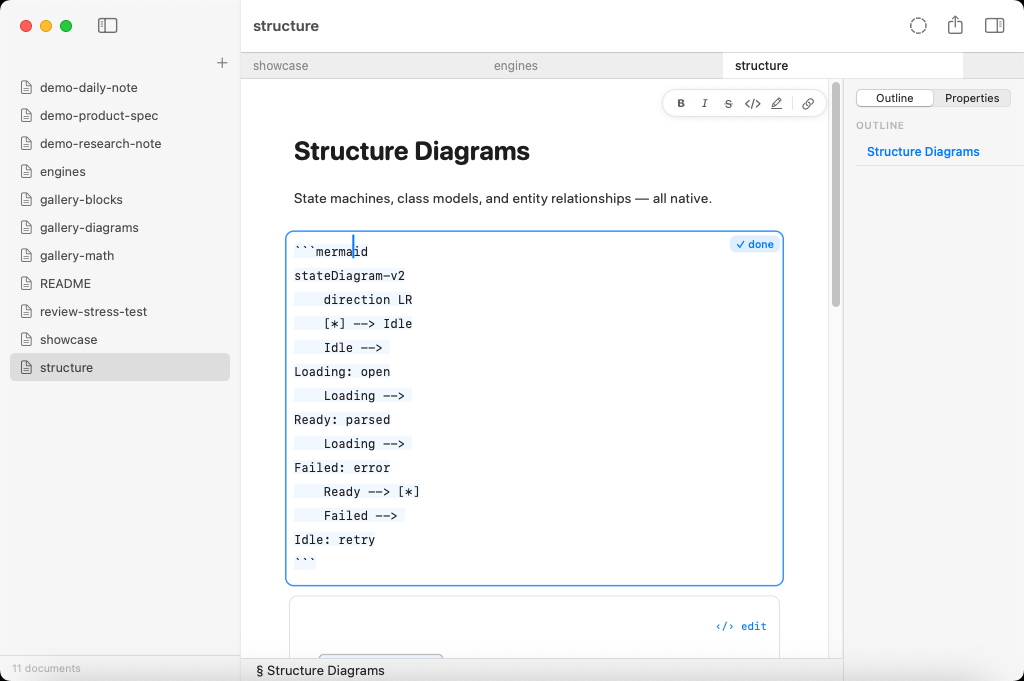Select the structure tab
Screen dimensions: 1024x681
coord(842,66)
